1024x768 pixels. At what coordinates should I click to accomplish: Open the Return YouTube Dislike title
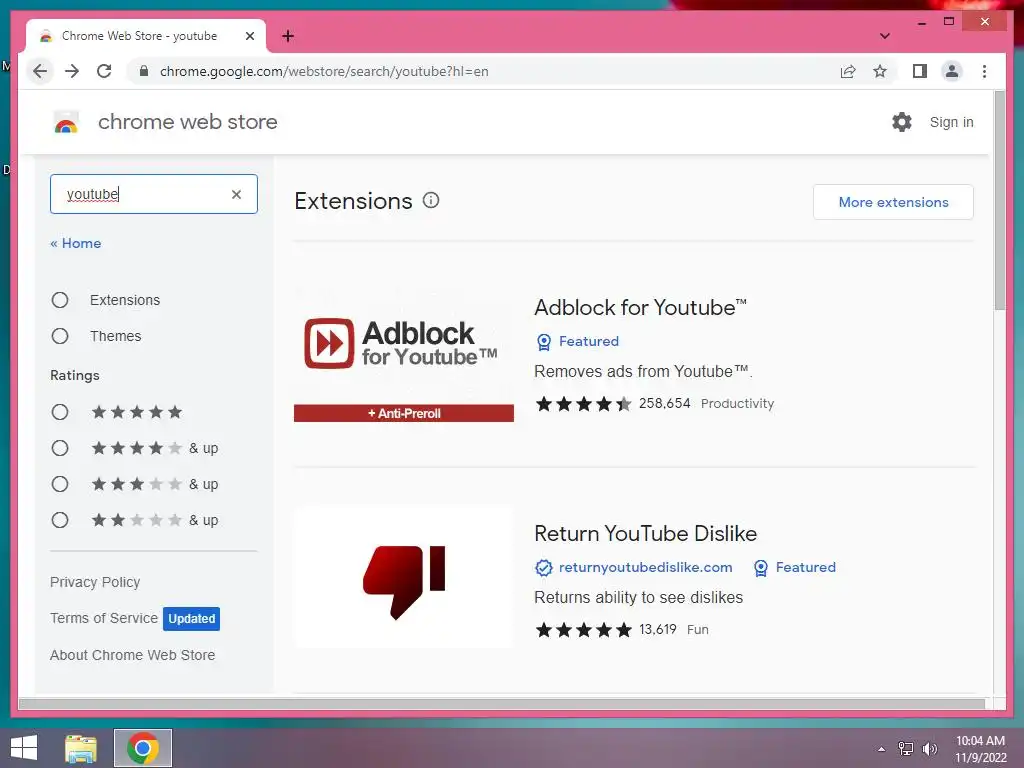click(x=645, y=534)
